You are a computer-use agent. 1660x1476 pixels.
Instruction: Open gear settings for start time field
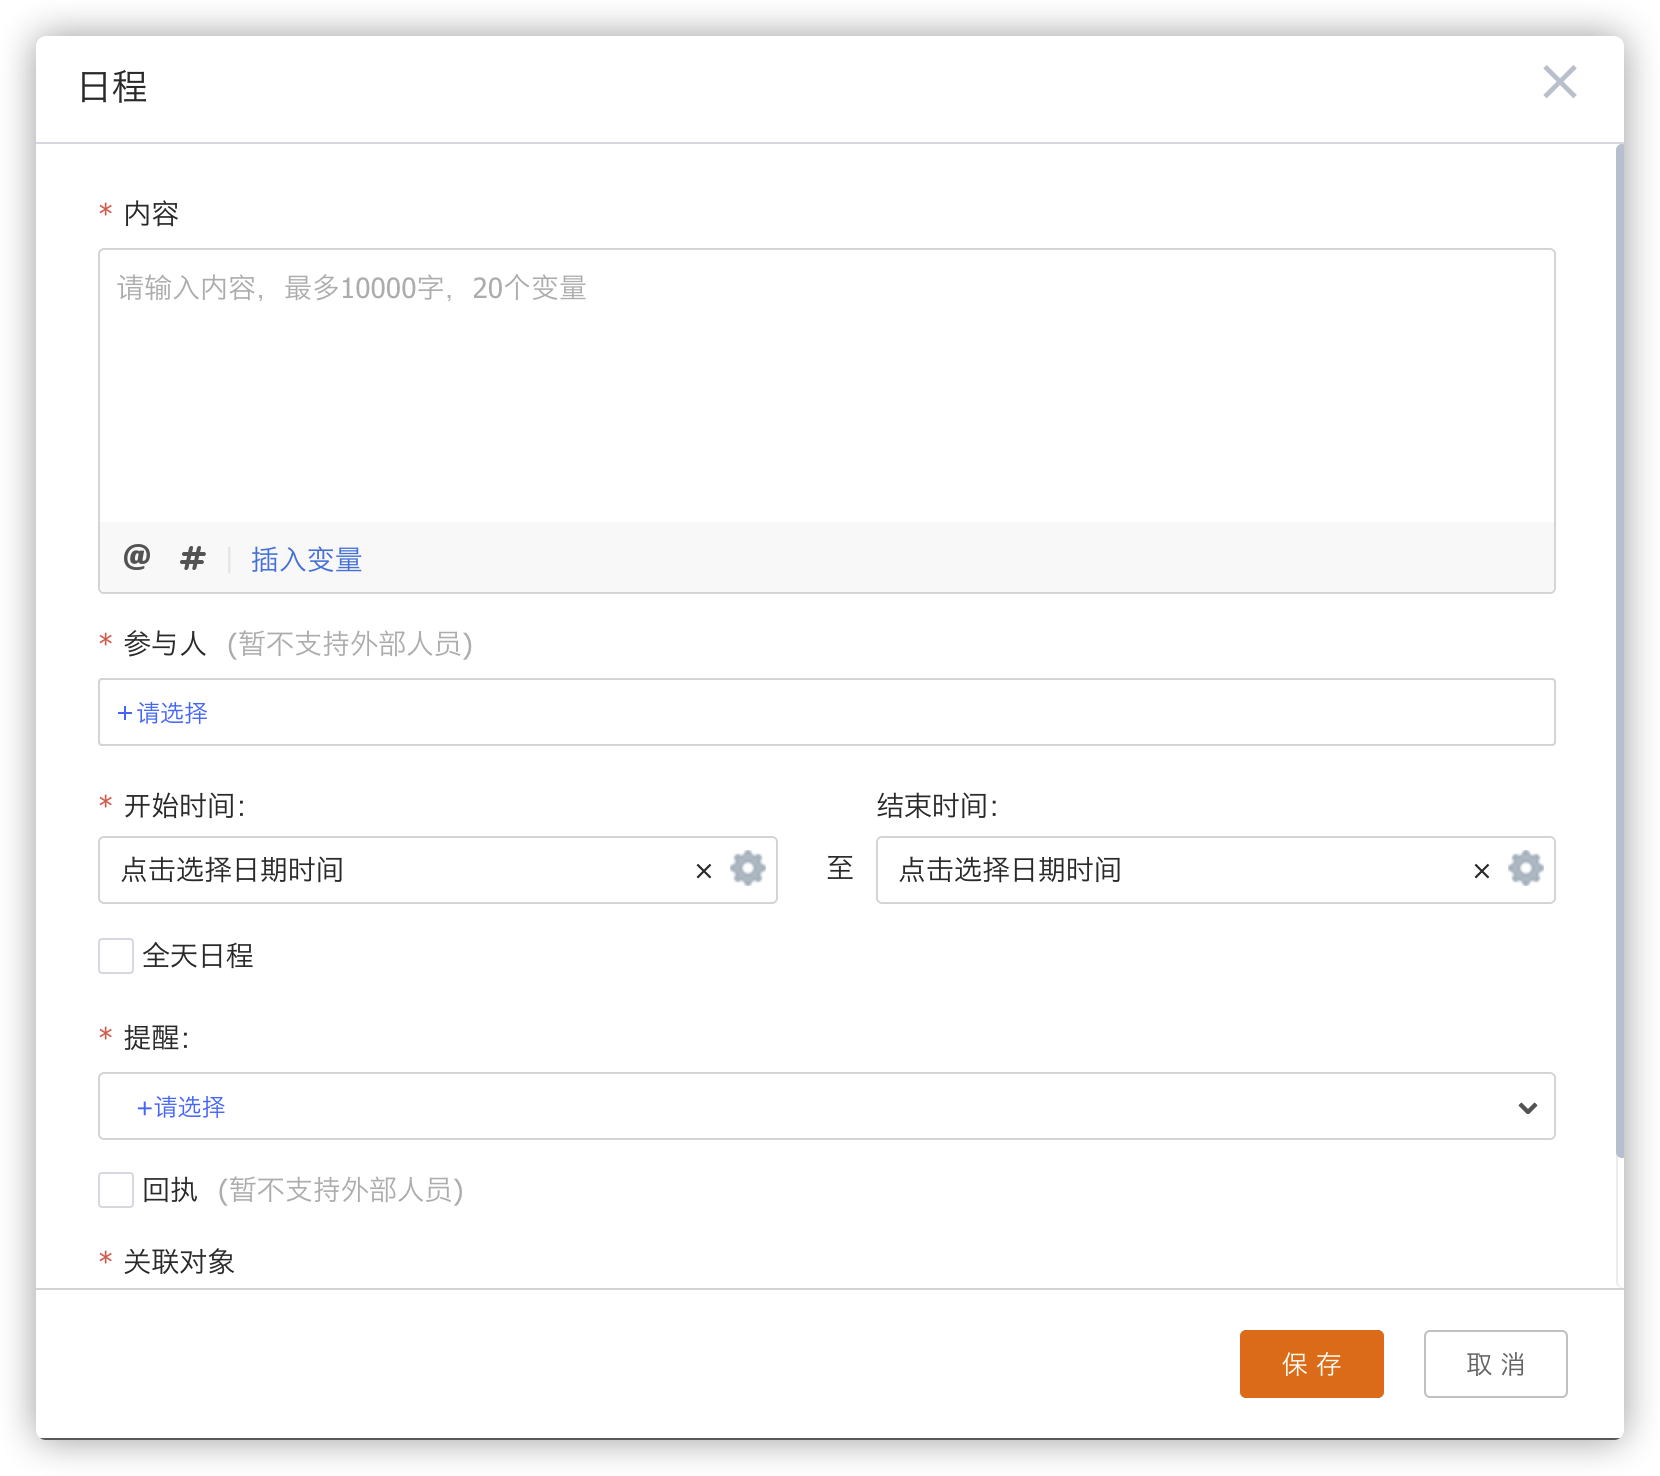(747, 869)
